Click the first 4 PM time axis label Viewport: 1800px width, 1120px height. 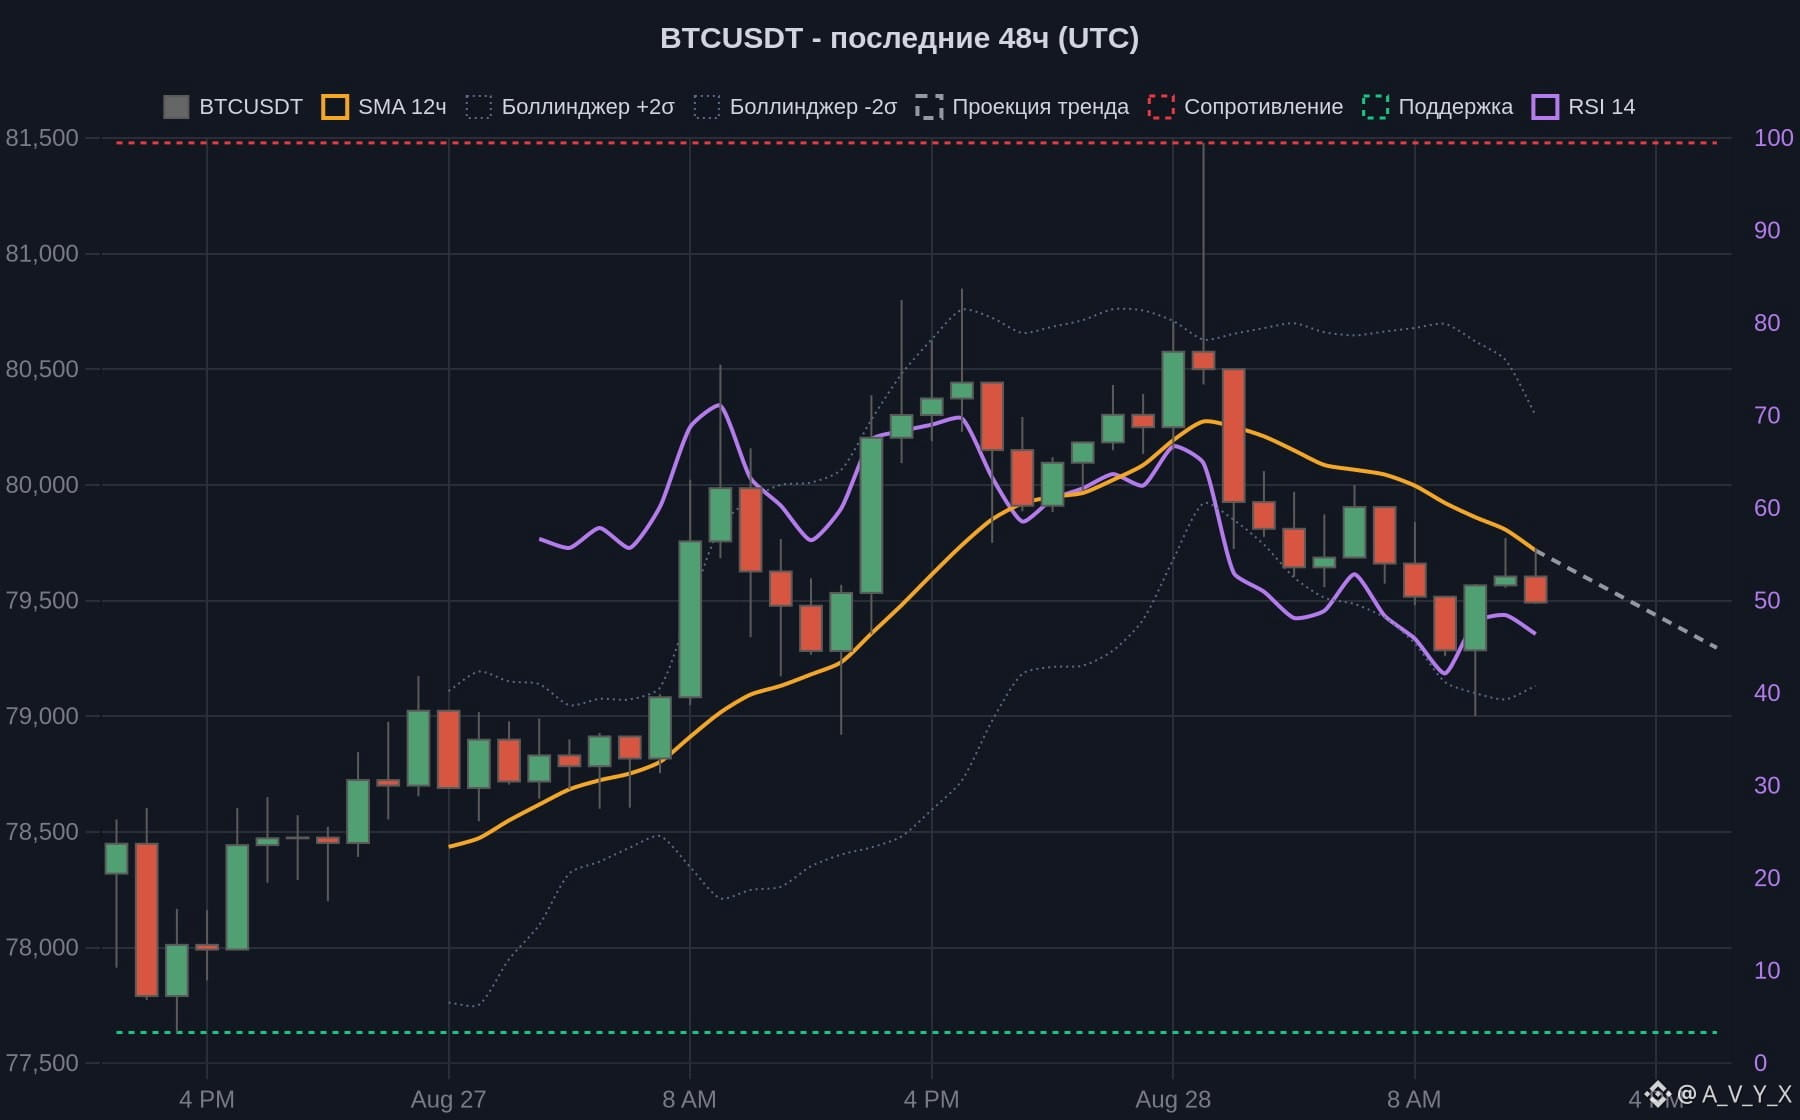click(x=207, y=1100)
